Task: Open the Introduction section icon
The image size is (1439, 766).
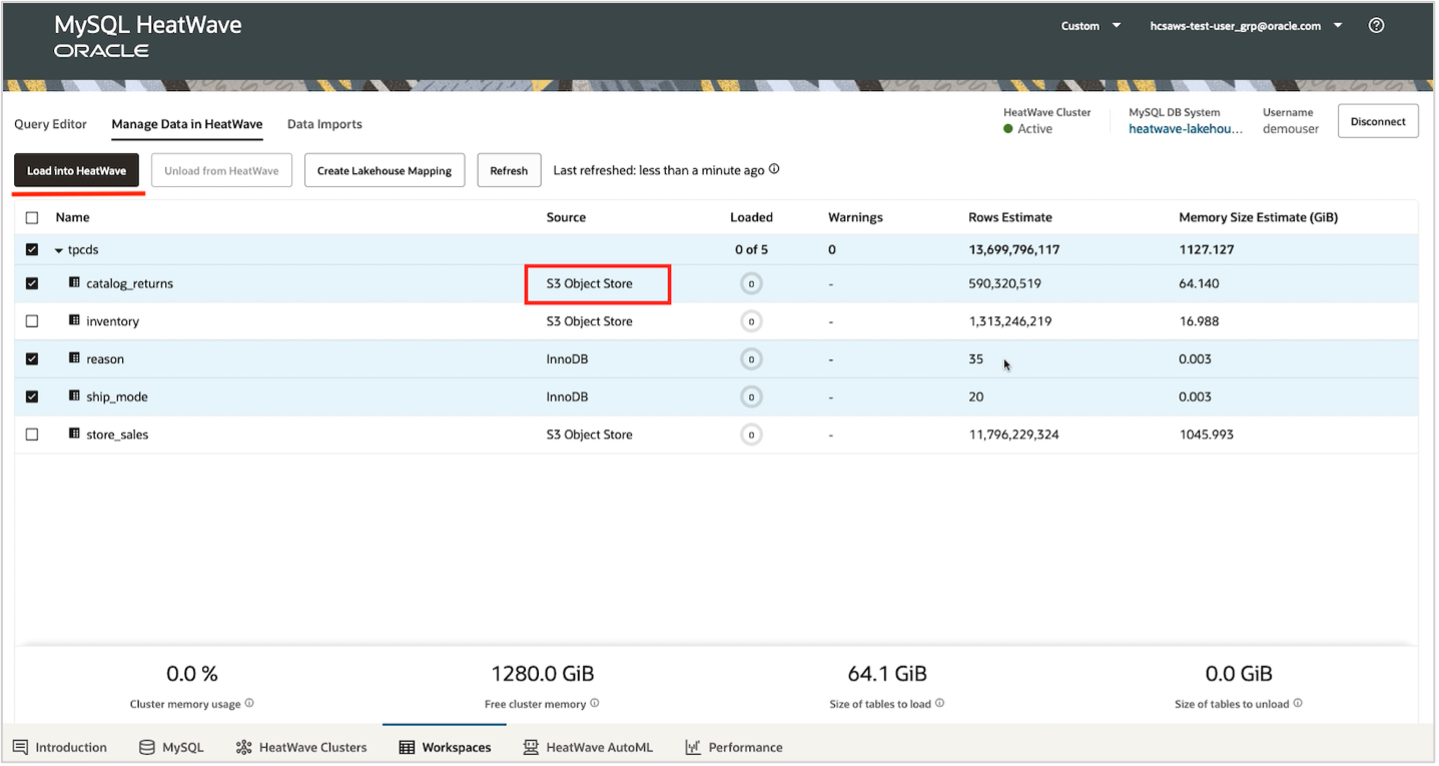Action: coord(22,747)
